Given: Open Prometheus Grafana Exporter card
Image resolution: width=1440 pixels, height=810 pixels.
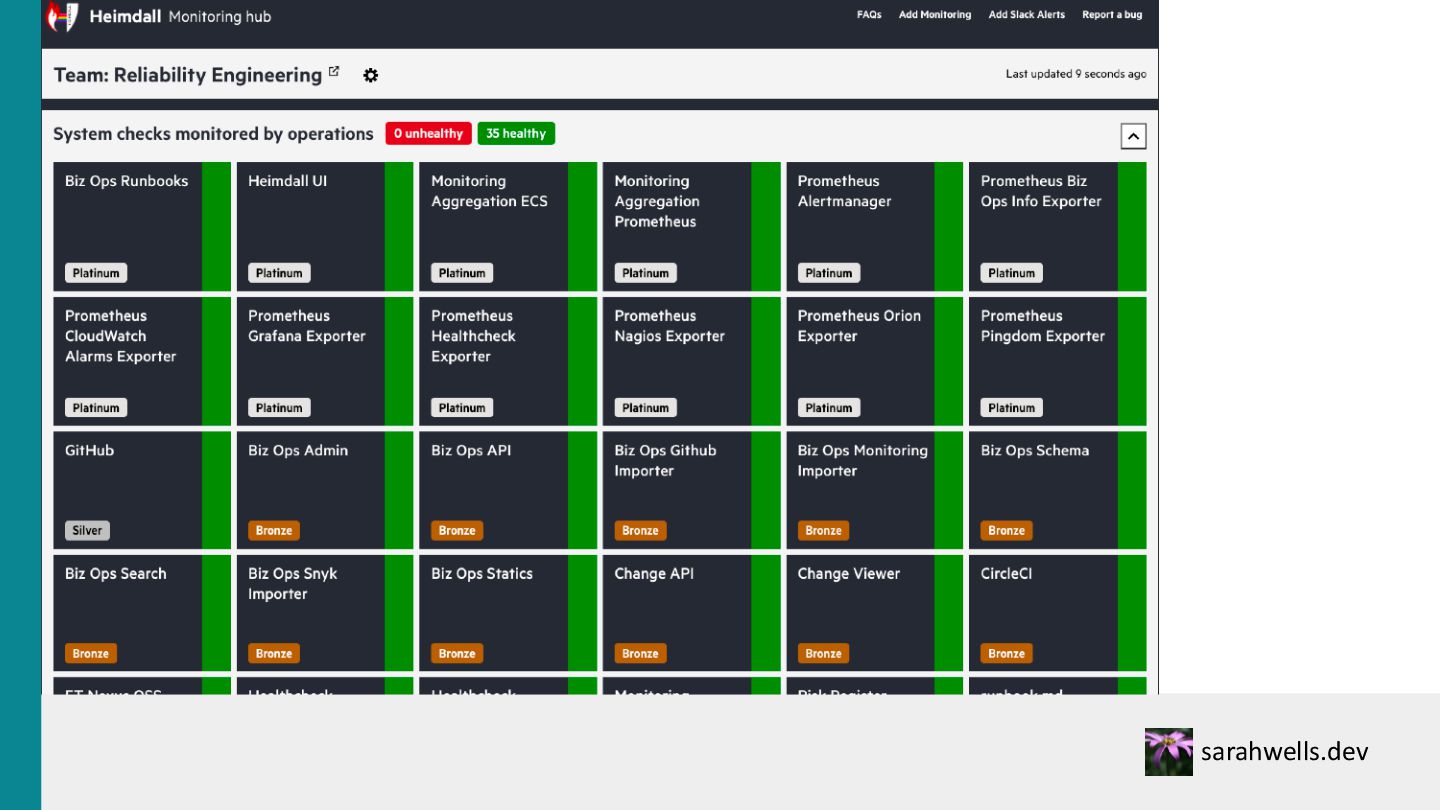Looking at the screenshot, I should coord(325,361).
